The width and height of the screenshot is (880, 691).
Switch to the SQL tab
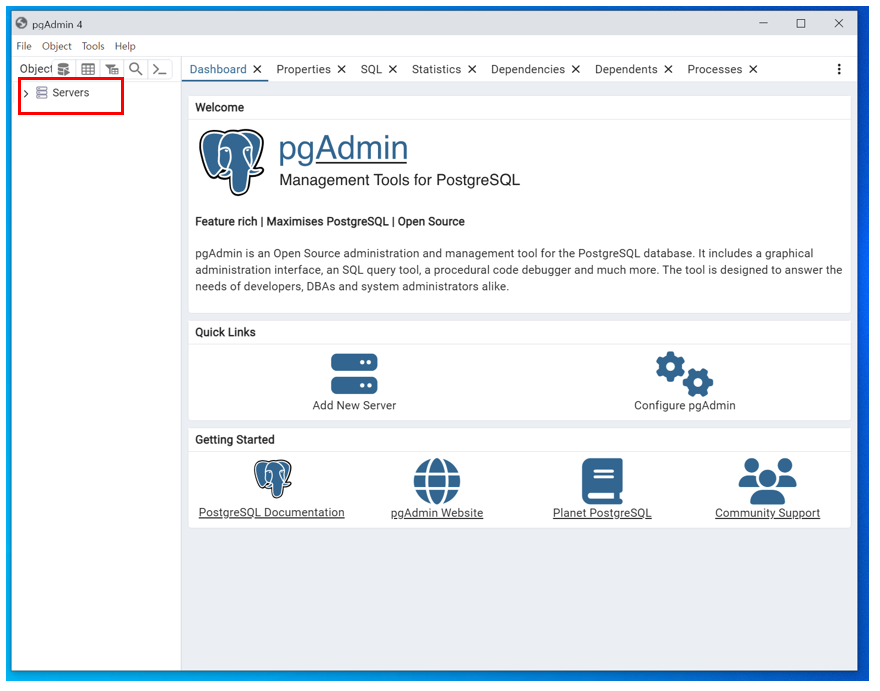point(372,69)
